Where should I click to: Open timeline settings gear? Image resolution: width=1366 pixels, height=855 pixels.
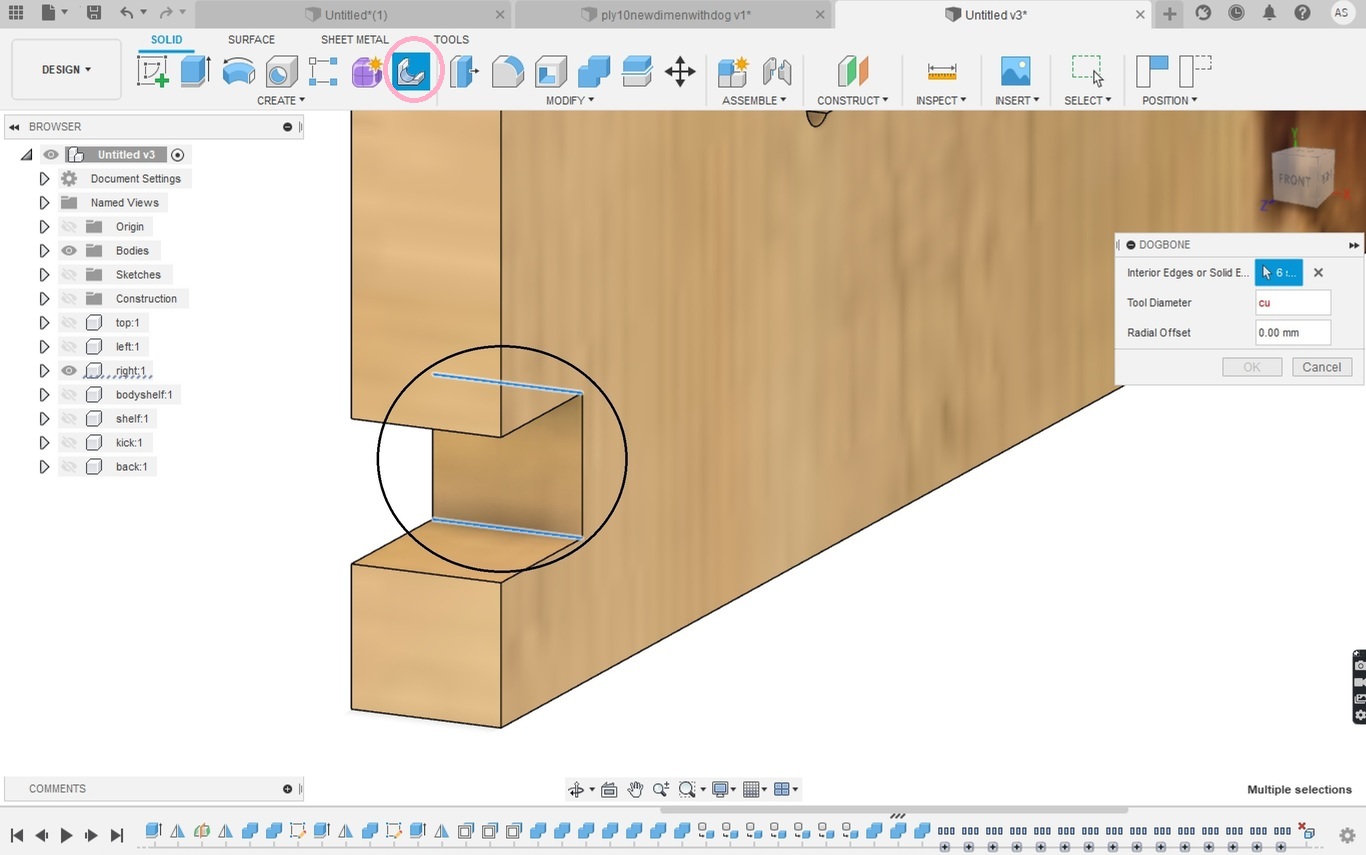1347,835
